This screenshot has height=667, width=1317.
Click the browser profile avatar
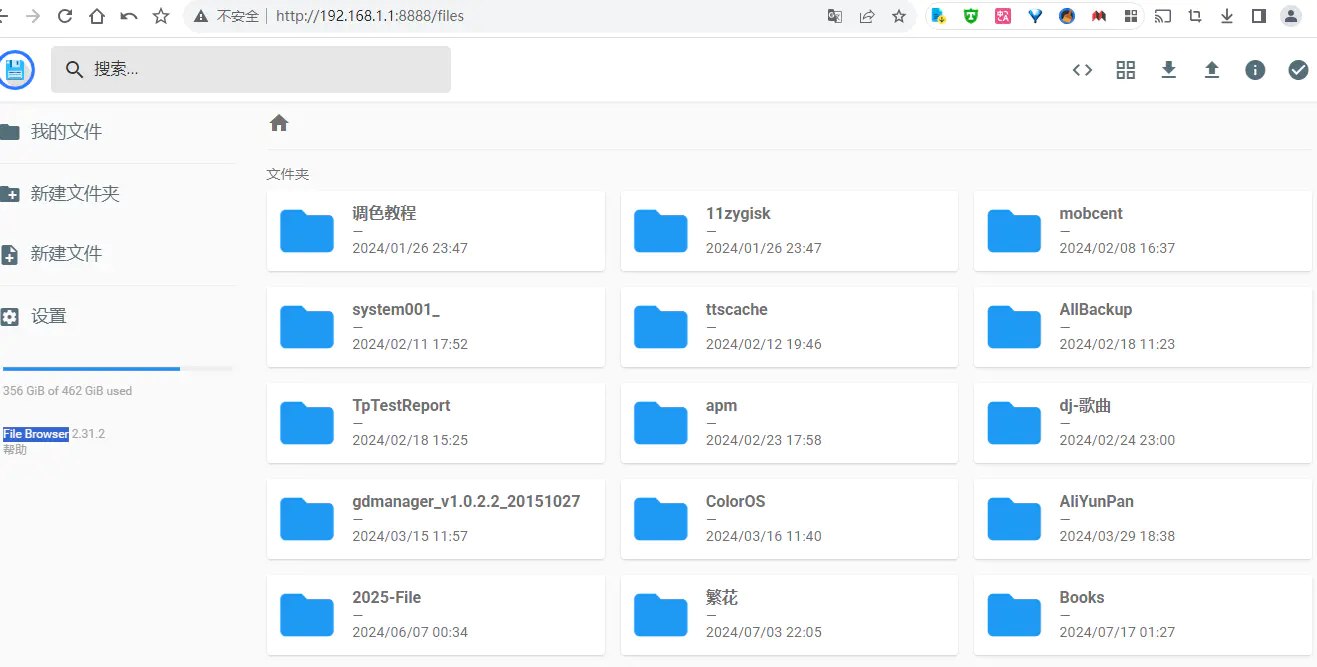pyautogui.click(x=1291, y=16)
